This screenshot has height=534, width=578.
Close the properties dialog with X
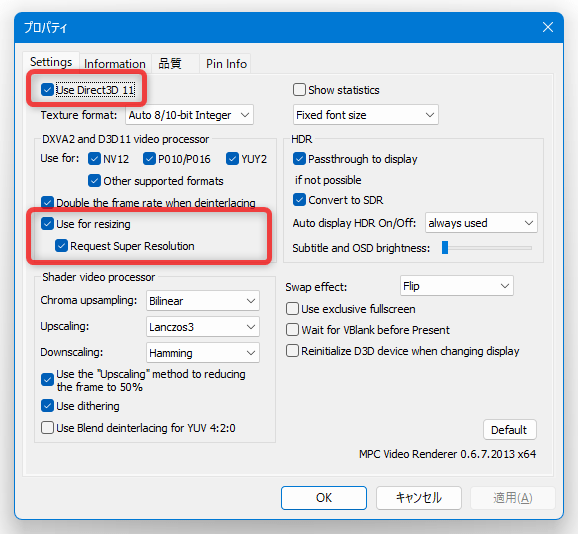tap(548, 27)
